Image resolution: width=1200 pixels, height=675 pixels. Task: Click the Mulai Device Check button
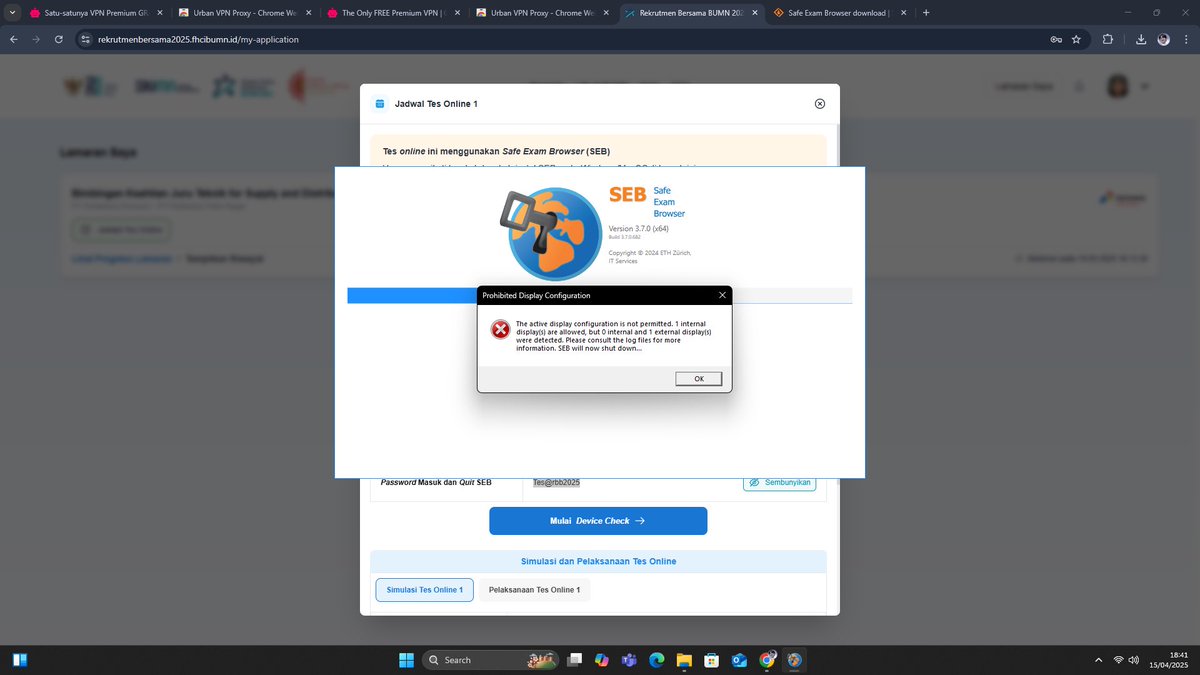coord(598,521)
